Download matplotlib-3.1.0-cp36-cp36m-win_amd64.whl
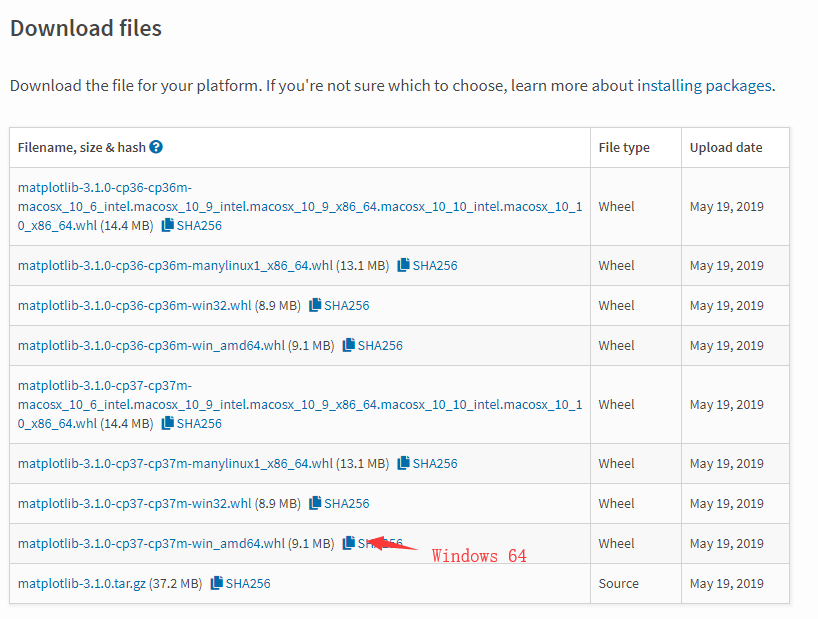The width and height of the screenshot is (818, 619). pos(151,345)
